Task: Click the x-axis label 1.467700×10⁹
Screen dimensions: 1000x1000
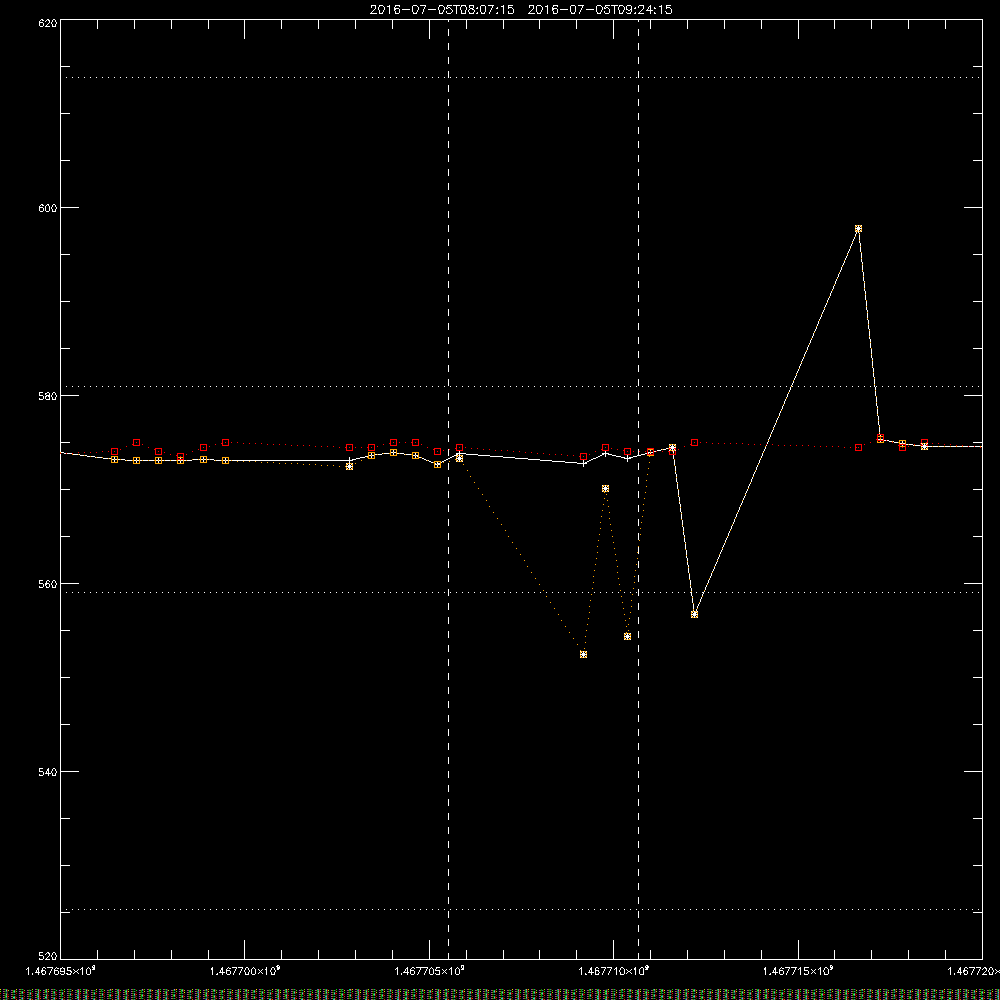Action: pyautogui.click(x=245, y=971)
